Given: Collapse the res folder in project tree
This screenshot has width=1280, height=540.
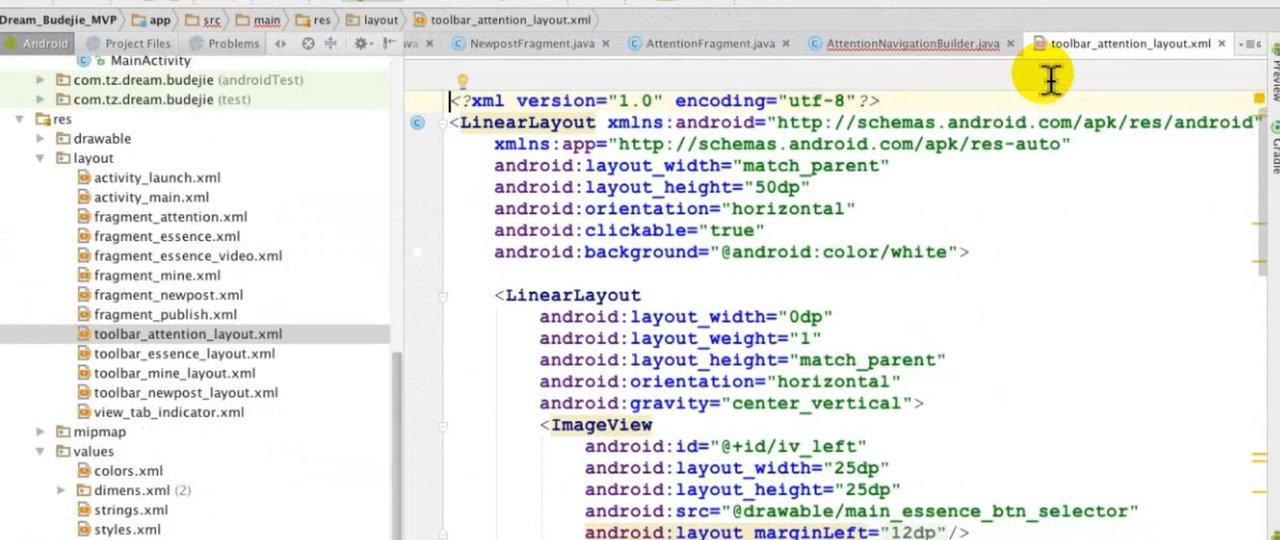Looking at the screenshot, I should pos(19,119).
